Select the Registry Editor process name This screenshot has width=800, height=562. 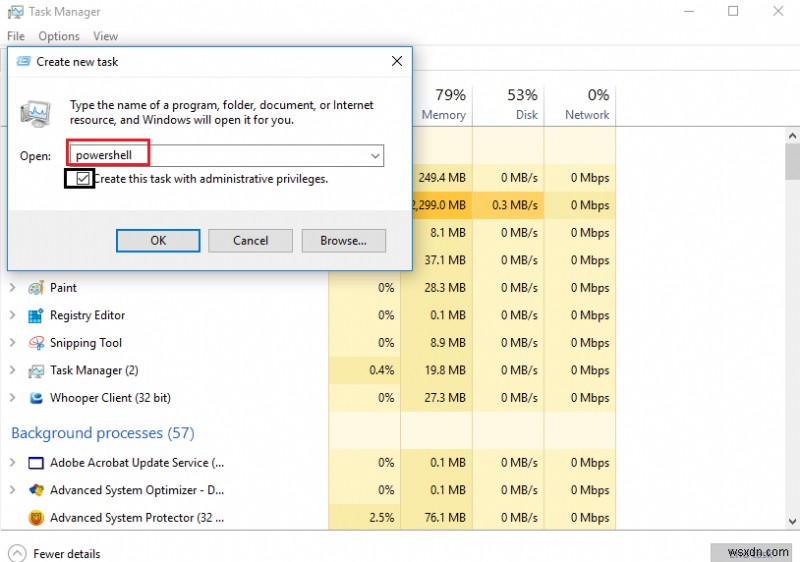pos(87,315)
